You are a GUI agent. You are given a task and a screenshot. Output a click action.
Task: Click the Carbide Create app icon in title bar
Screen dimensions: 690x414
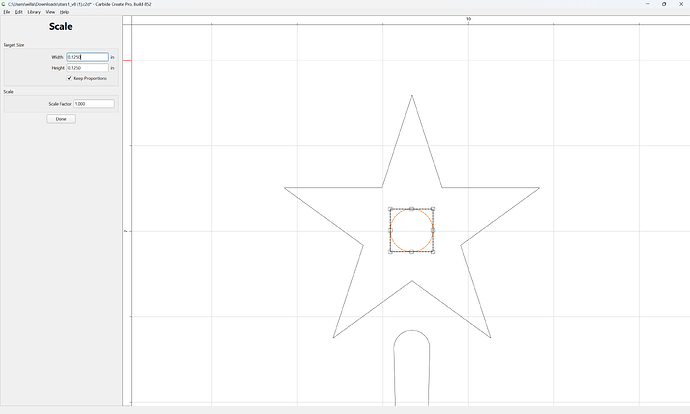click(x=4, y=4)
